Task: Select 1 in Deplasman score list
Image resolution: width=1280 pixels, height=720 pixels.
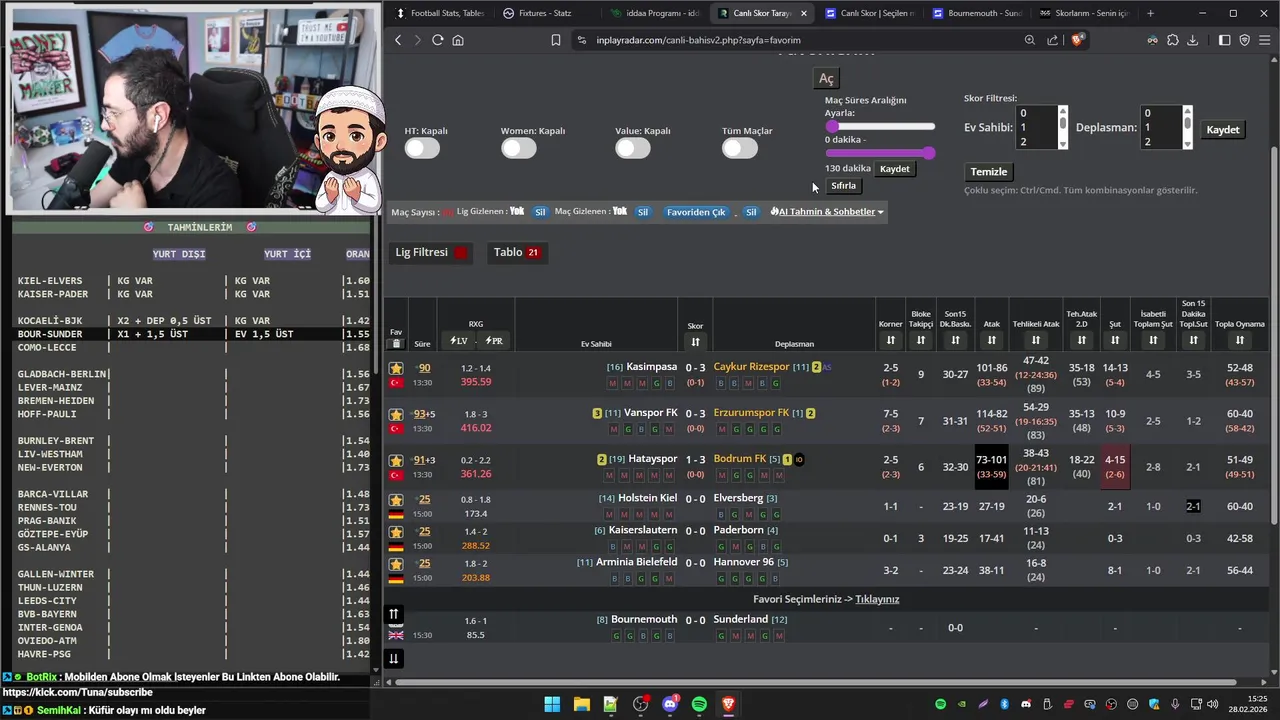Action: pyautogui.click(x=1160, y=128)
